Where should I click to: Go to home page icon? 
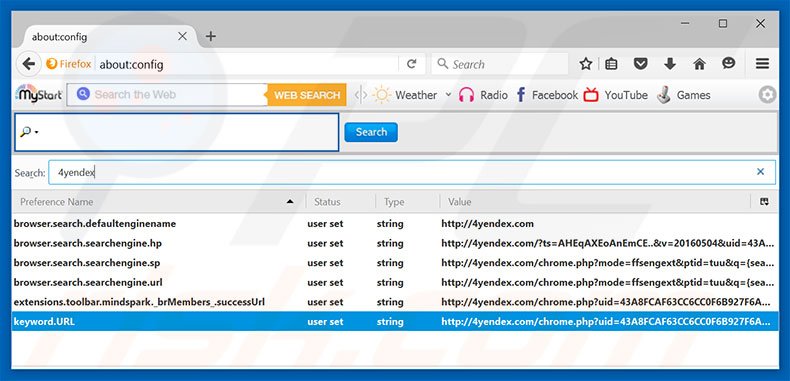click(699, 64)
